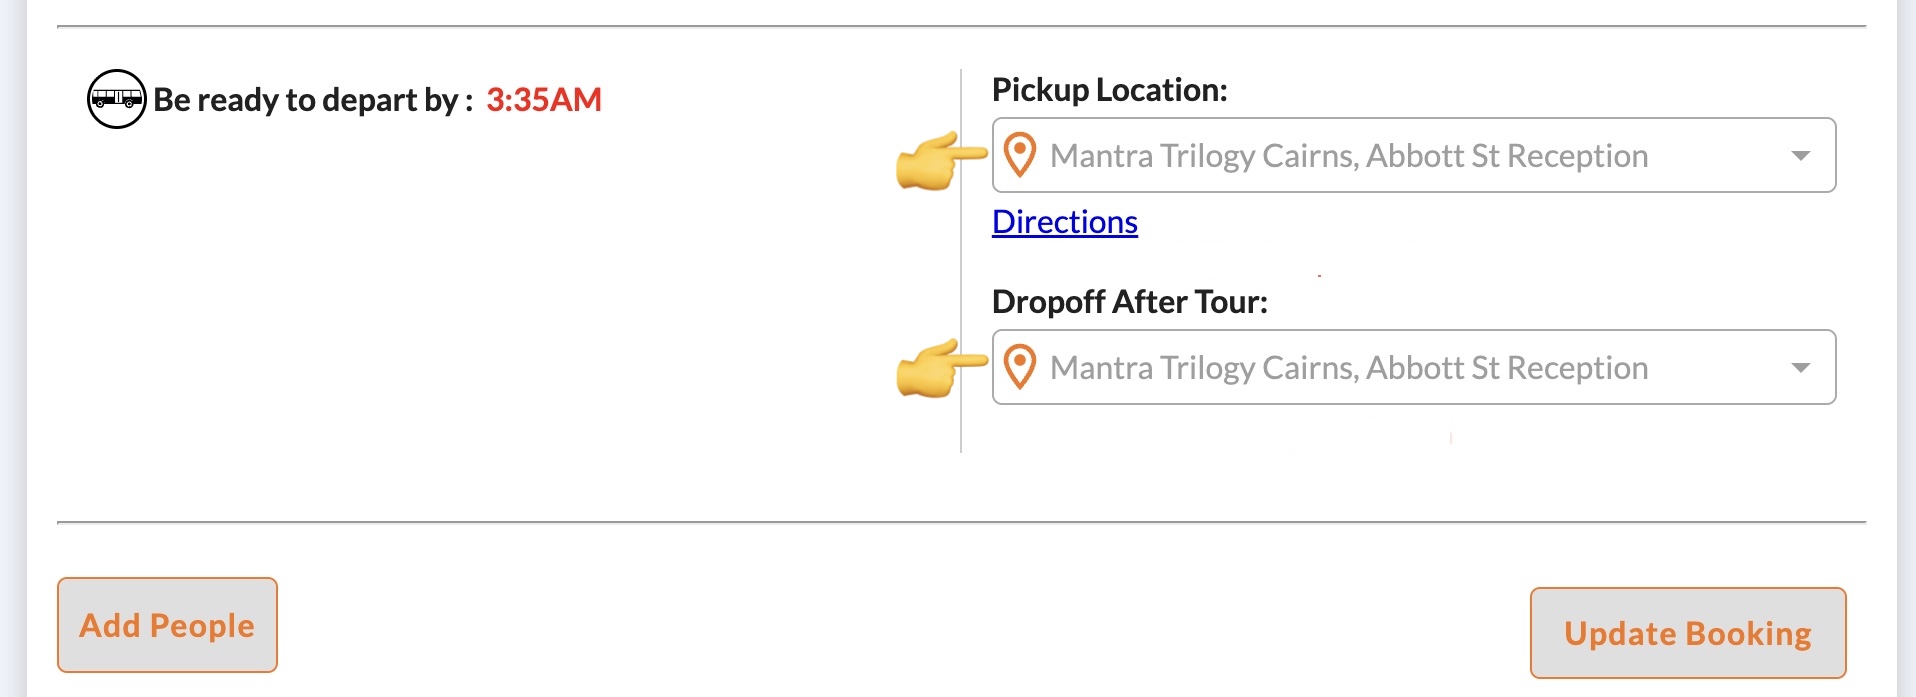Open the Directions link

[1064, 222]
